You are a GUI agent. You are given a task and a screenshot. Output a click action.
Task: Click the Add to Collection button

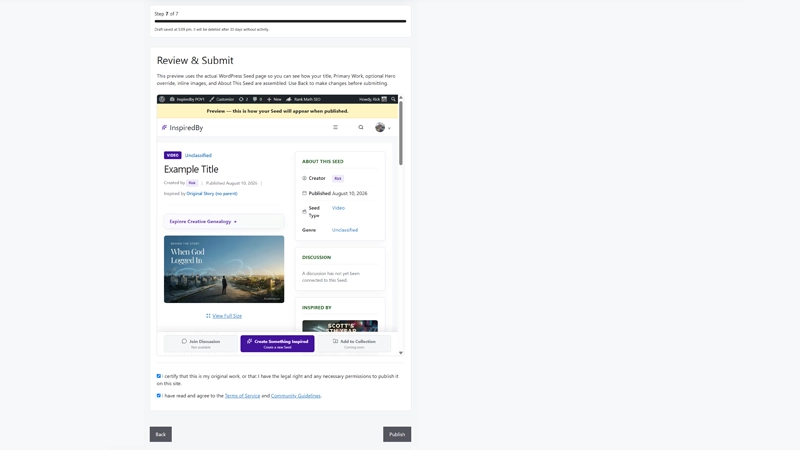point(354,343)
